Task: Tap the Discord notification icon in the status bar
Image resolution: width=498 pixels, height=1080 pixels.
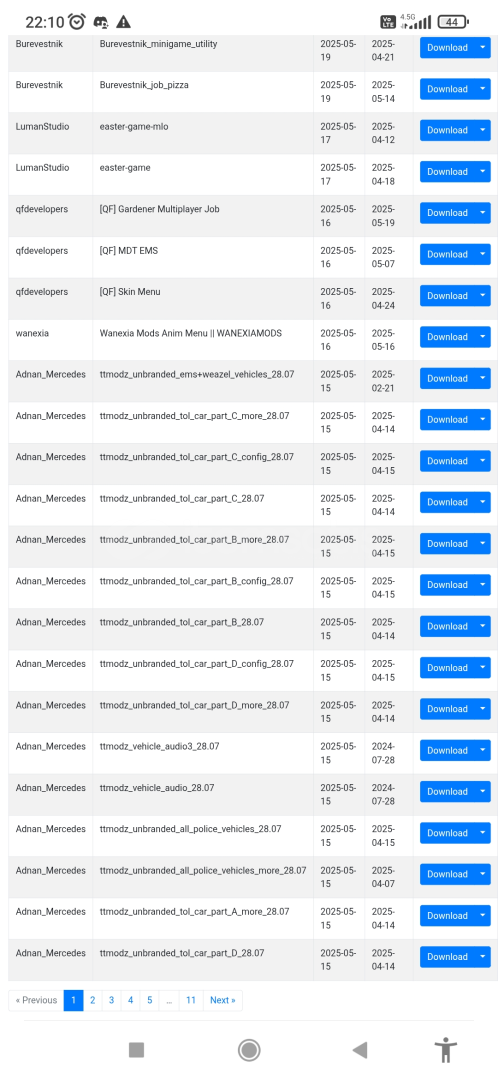Action: click(x=101, y=22)
